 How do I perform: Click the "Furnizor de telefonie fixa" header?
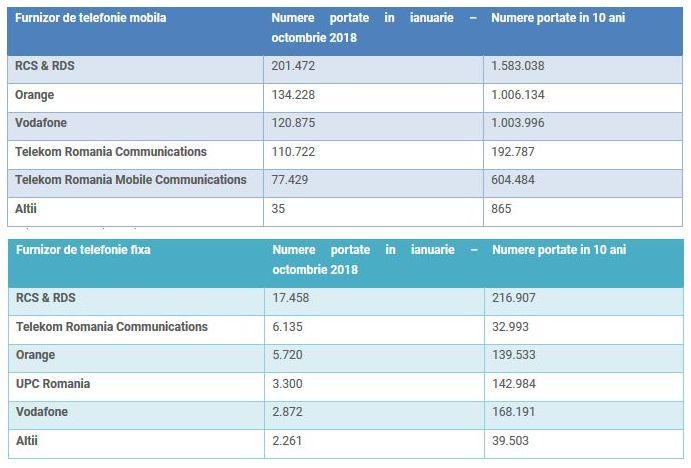[x=83, y=250]
